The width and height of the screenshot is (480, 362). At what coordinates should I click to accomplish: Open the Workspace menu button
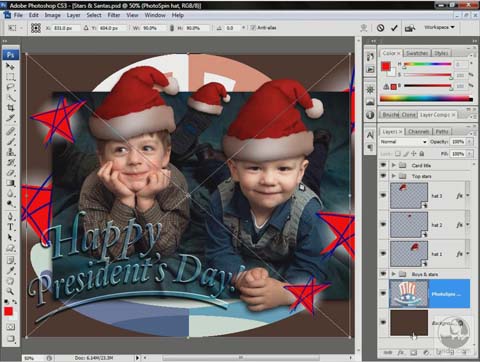point(439,27)
